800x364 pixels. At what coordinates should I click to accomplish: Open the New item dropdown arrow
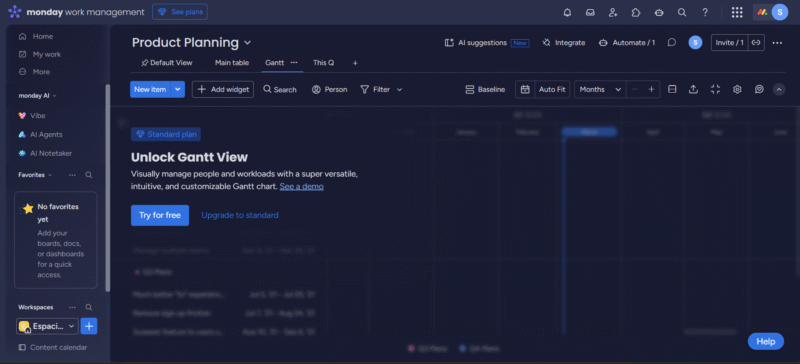(x=178, y=89)
